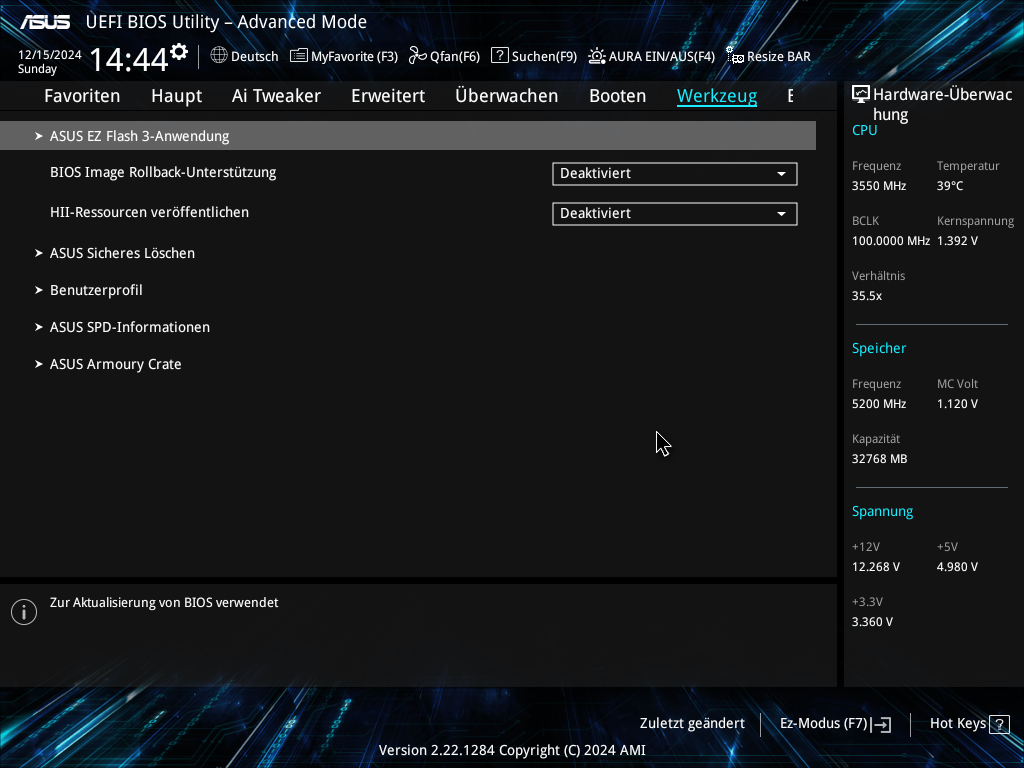Open HII-Ressourcen veröffentlichen dropdown
The width and height of the screenshot is (1024, 768).
(675, 214)
